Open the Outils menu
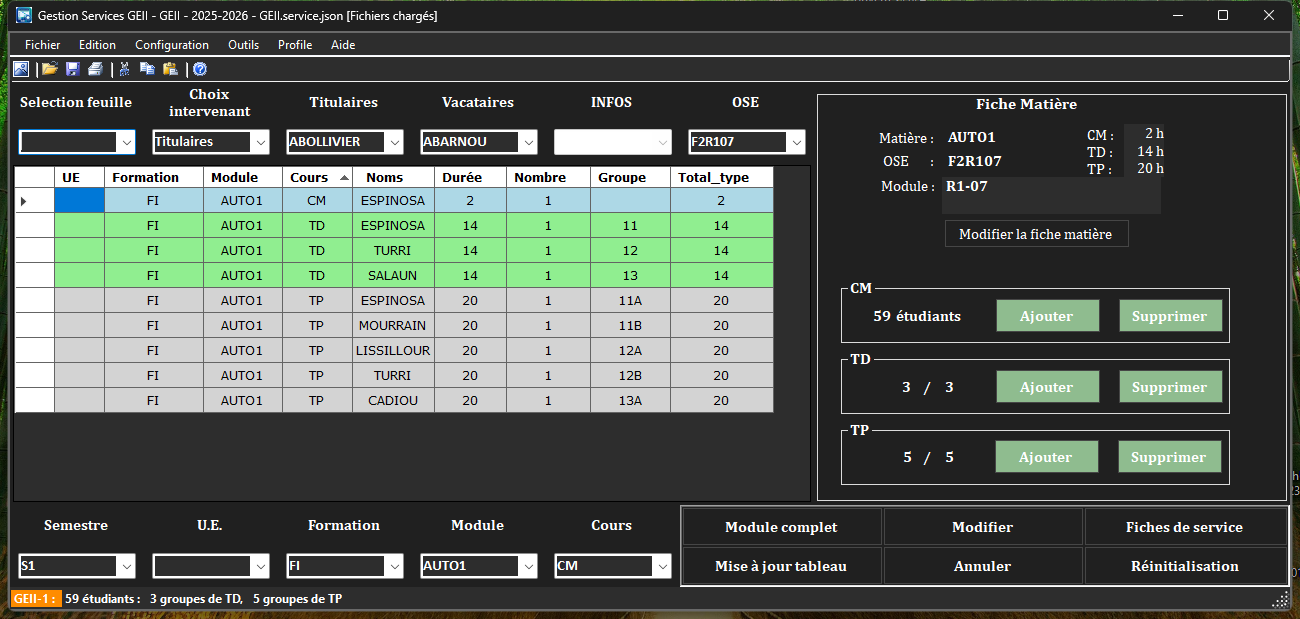 (x=244, y=45)
